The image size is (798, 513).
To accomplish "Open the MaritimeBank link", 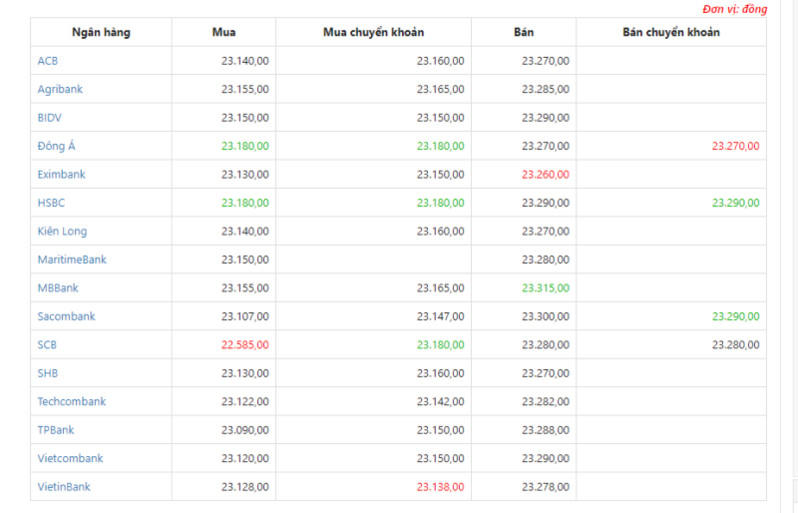I will coord(72,260).
